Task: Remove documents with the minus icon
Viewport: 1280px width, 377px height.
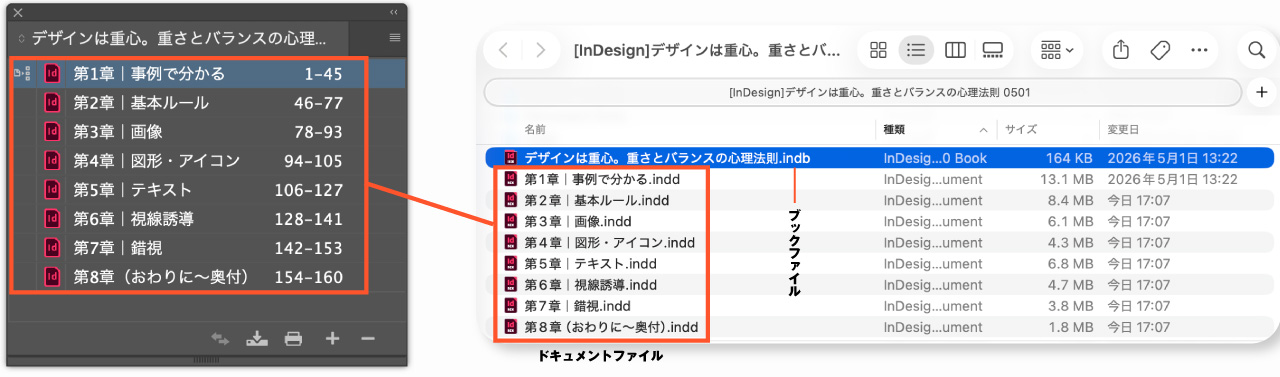Action: click(367, 339)
